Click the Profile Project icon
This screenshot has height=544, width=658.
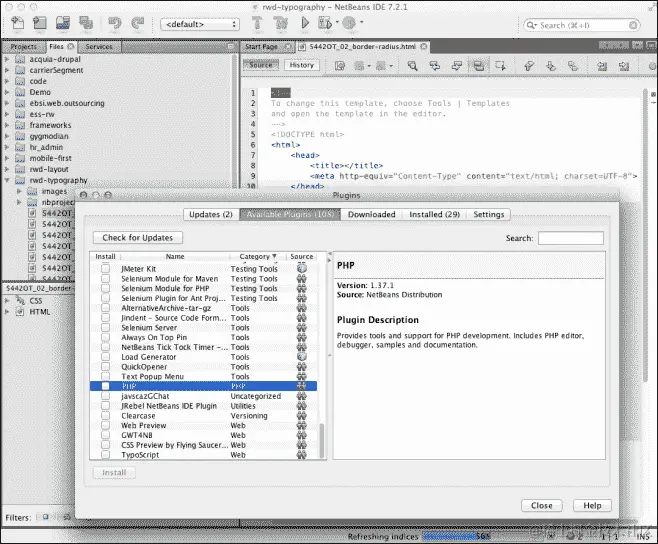coord(349,24)
